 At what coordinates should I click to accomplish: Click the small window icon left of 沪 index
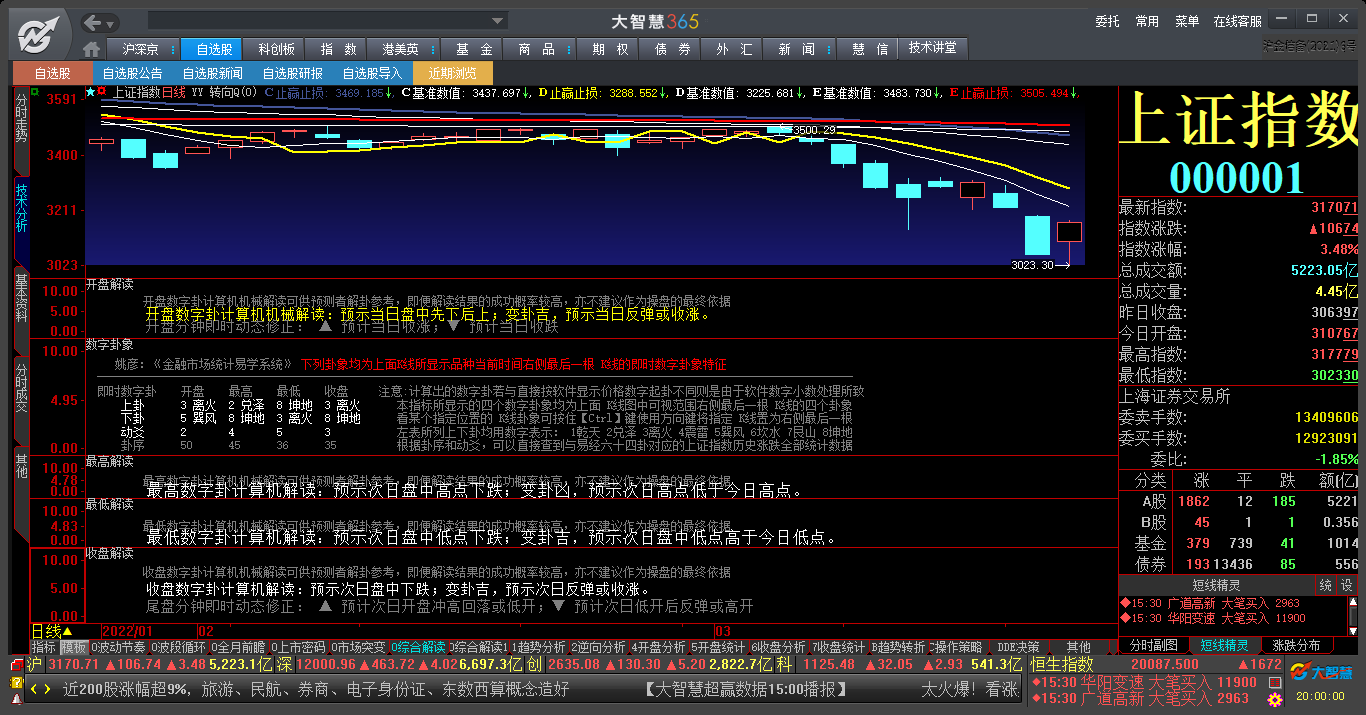[16, 664]
